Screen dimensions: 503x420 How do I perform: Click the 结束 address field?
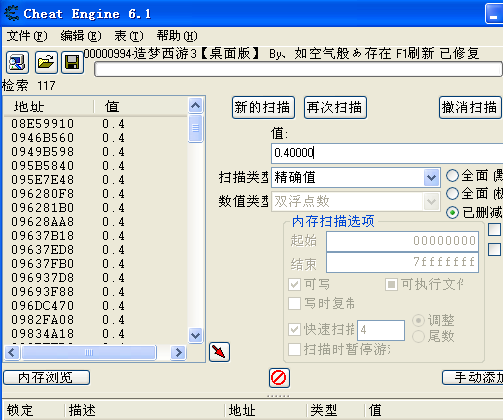(402, 262)
